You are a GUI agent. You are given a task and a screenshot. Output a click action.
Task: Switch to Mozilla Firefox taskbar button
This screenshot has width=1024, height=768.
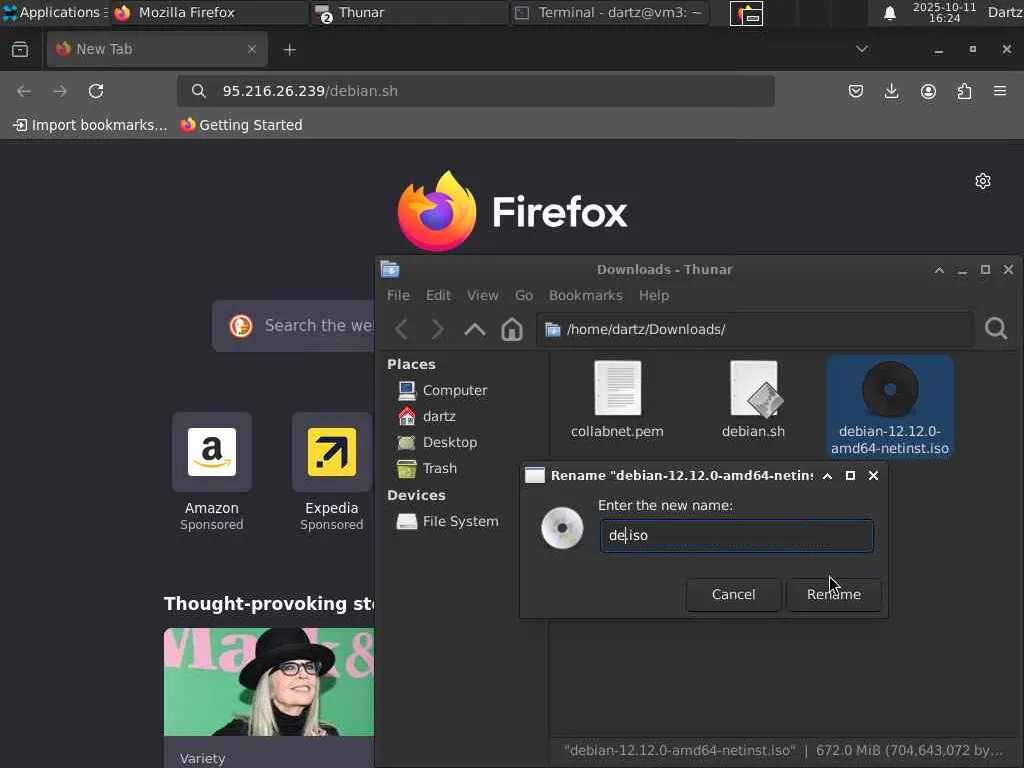209,12
